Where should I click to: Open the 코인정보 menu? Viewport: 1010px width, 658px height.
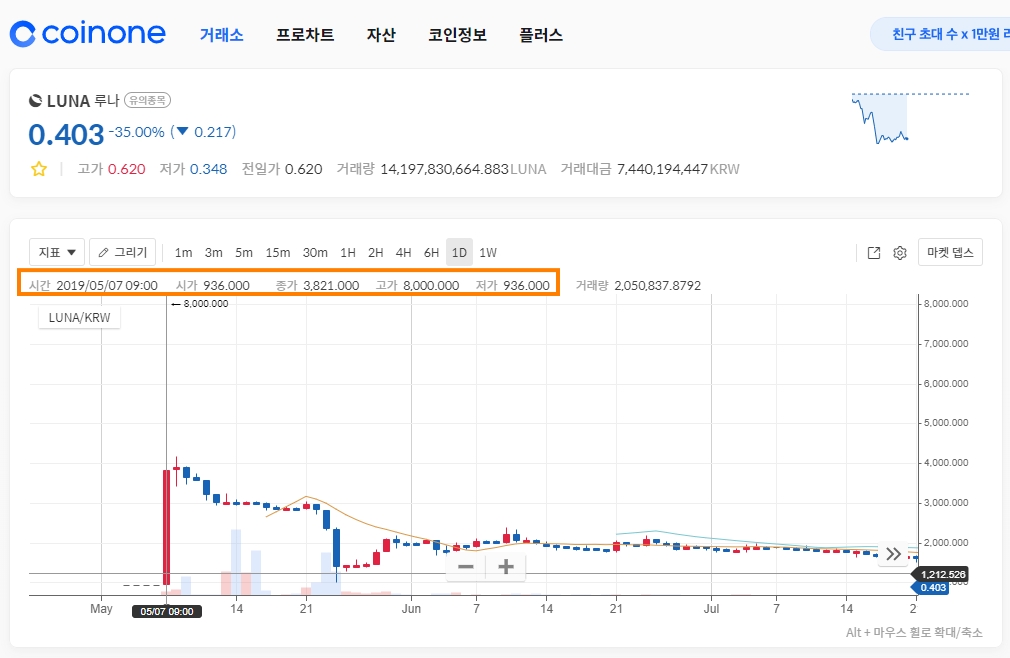click(457, 35)
